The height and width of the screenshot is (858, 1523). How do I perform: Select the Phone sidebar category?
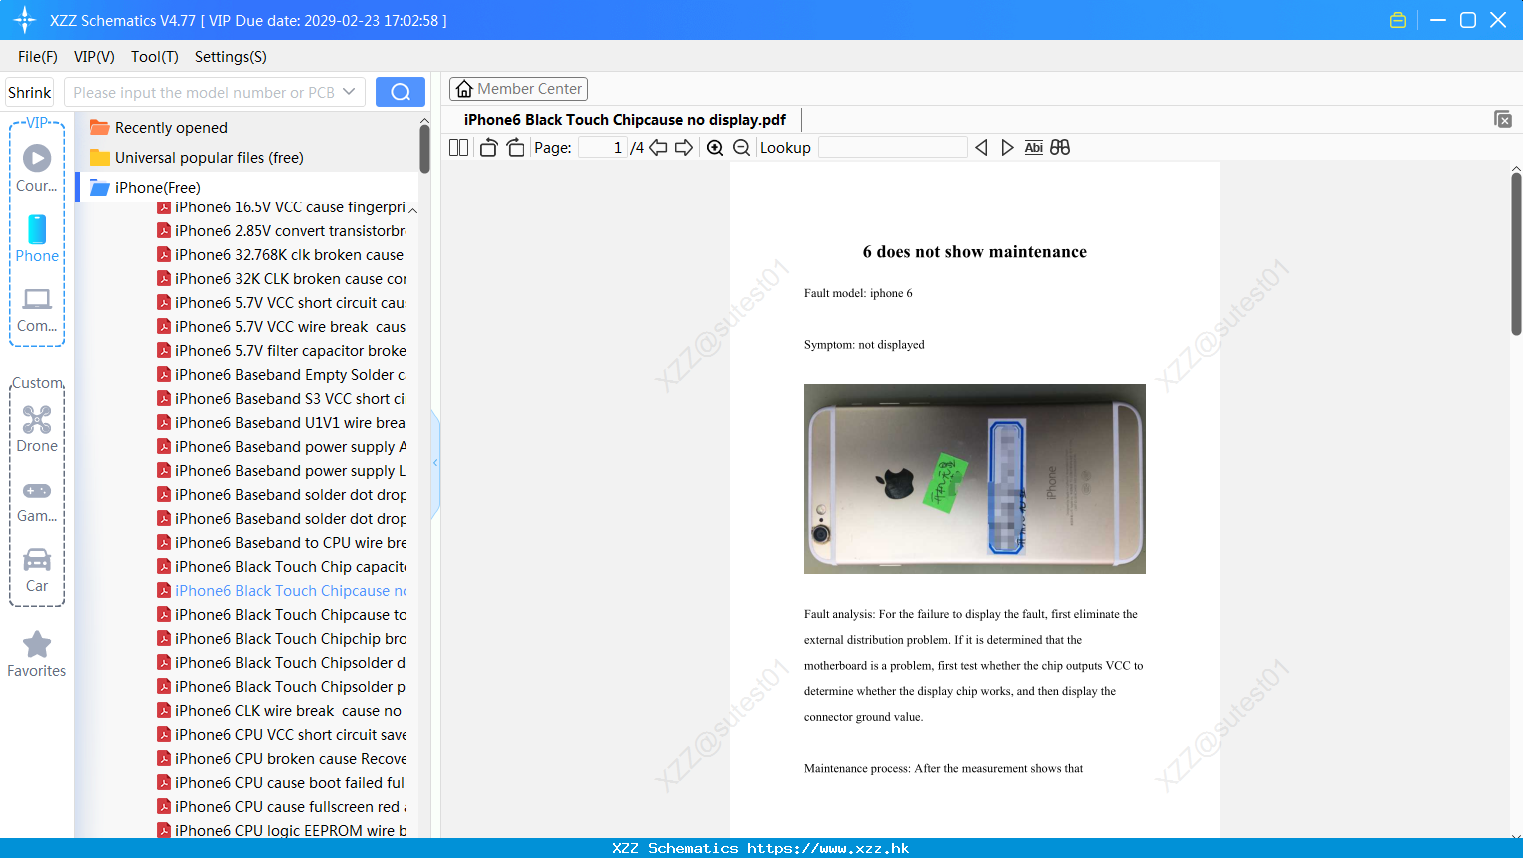point(37,238)
